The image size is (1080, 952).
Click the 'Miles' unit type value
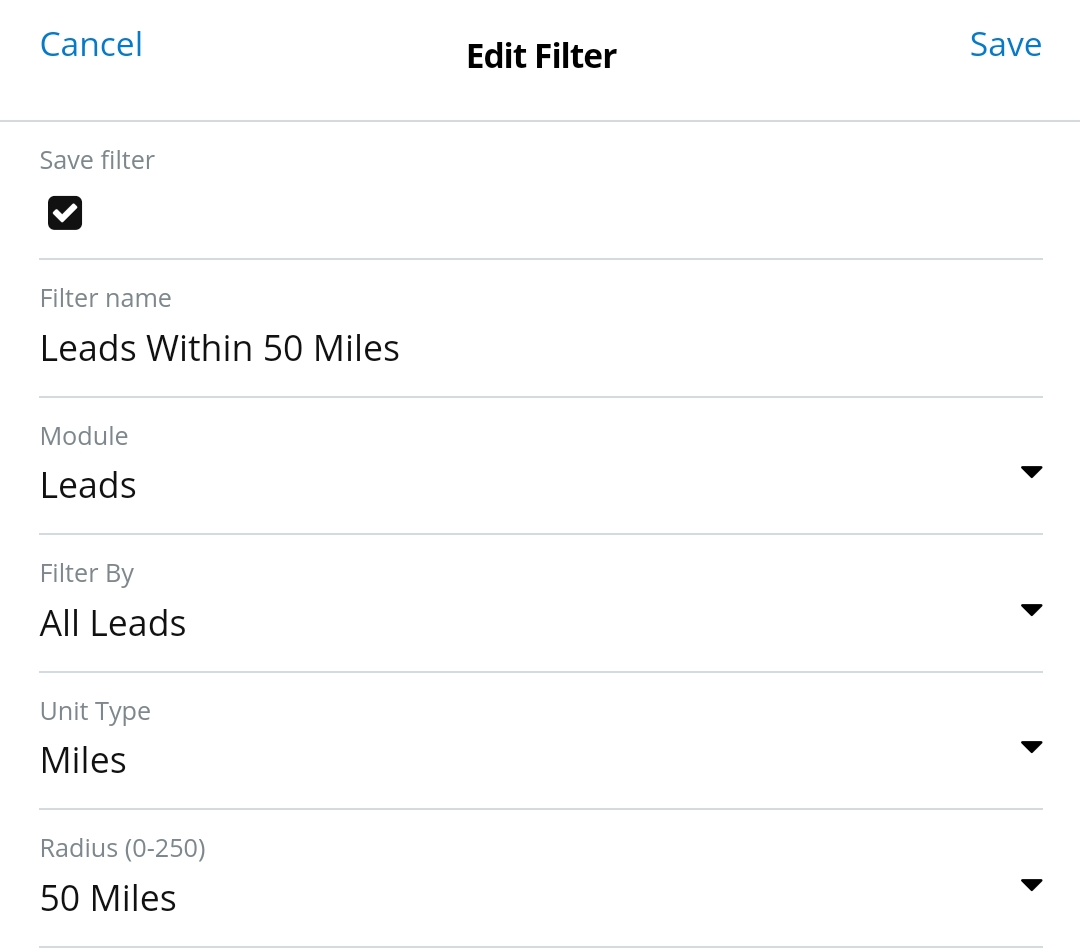pos(83,760)
